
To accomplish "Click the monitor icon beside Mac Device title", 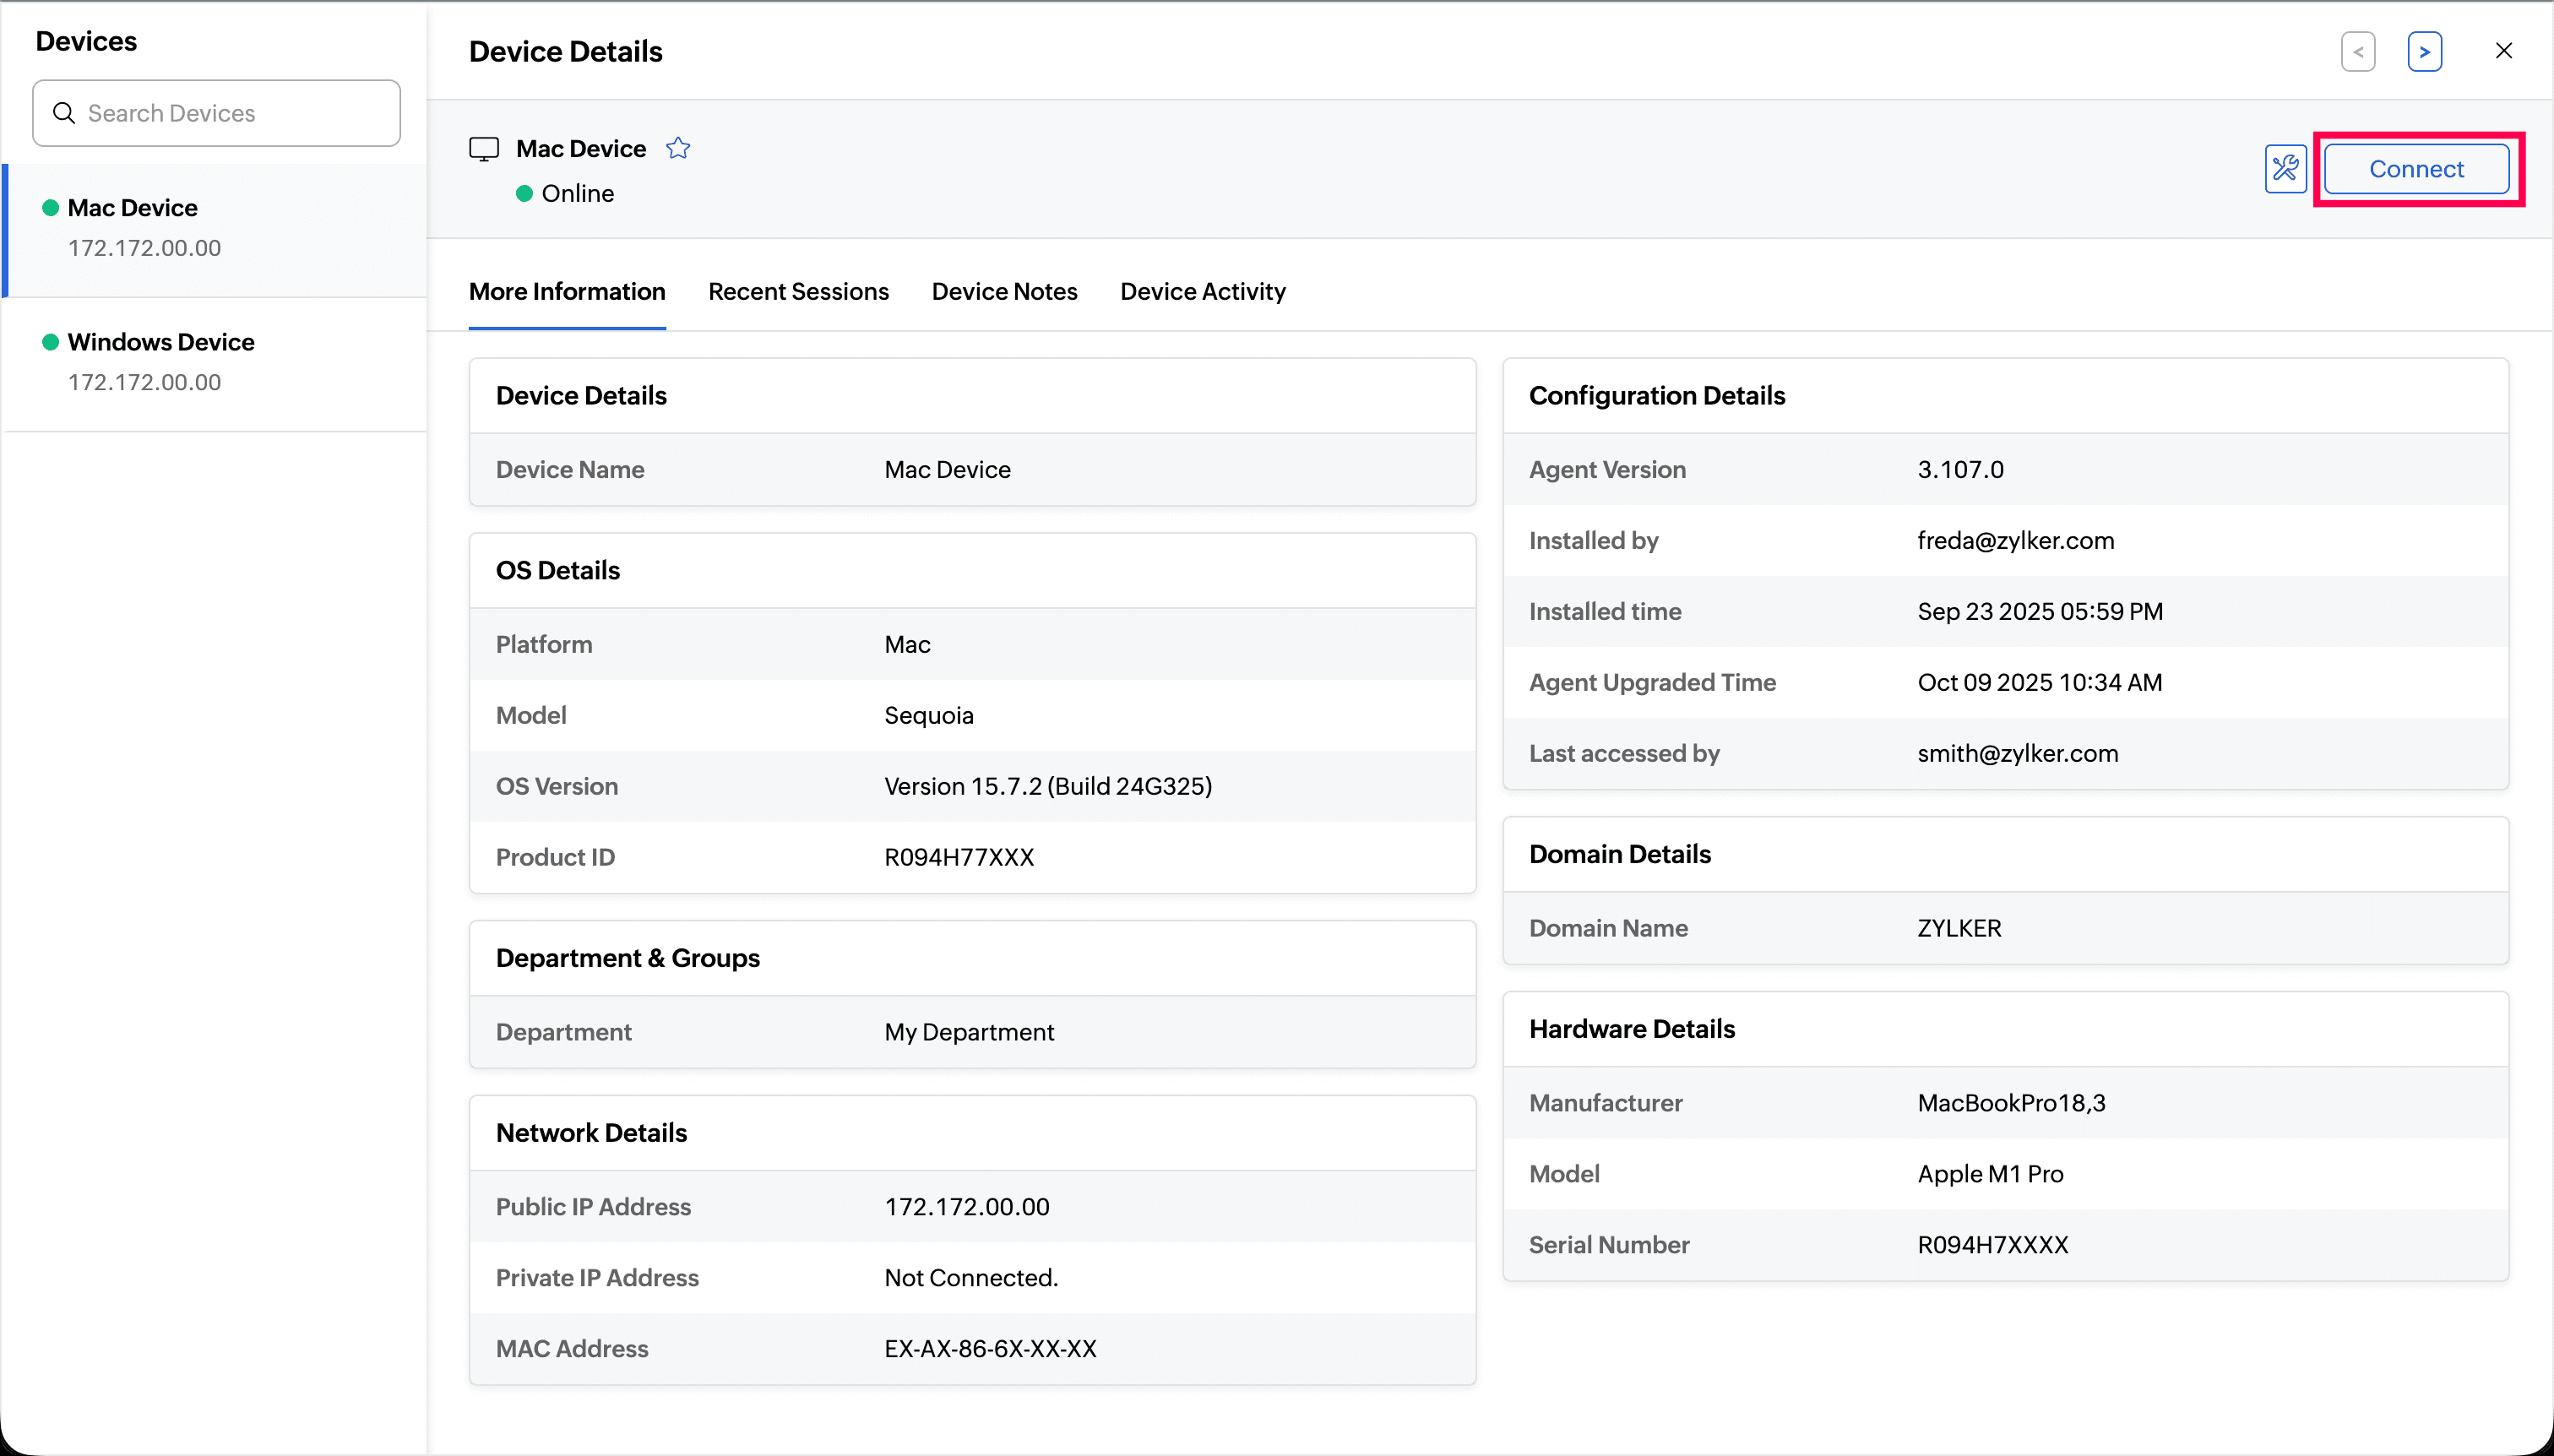I will [x=484, y=149].
